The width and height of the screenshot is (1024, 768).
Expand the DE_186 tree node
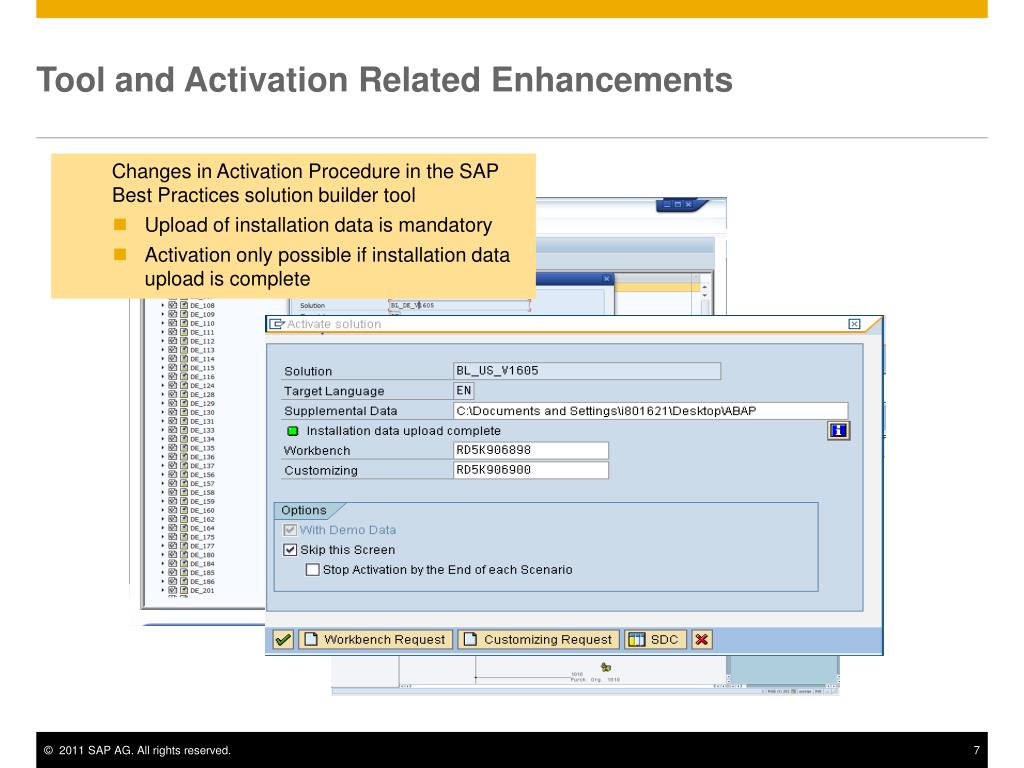coord(163,582)
